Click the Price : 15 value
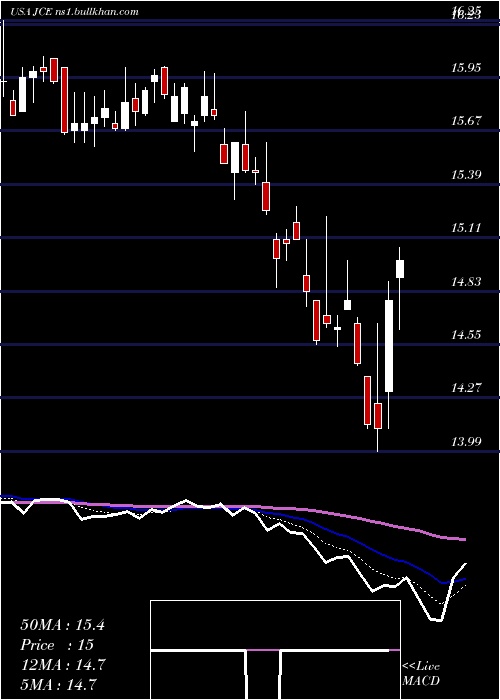This screenshot has height=700, width=500. coord(57,645)
